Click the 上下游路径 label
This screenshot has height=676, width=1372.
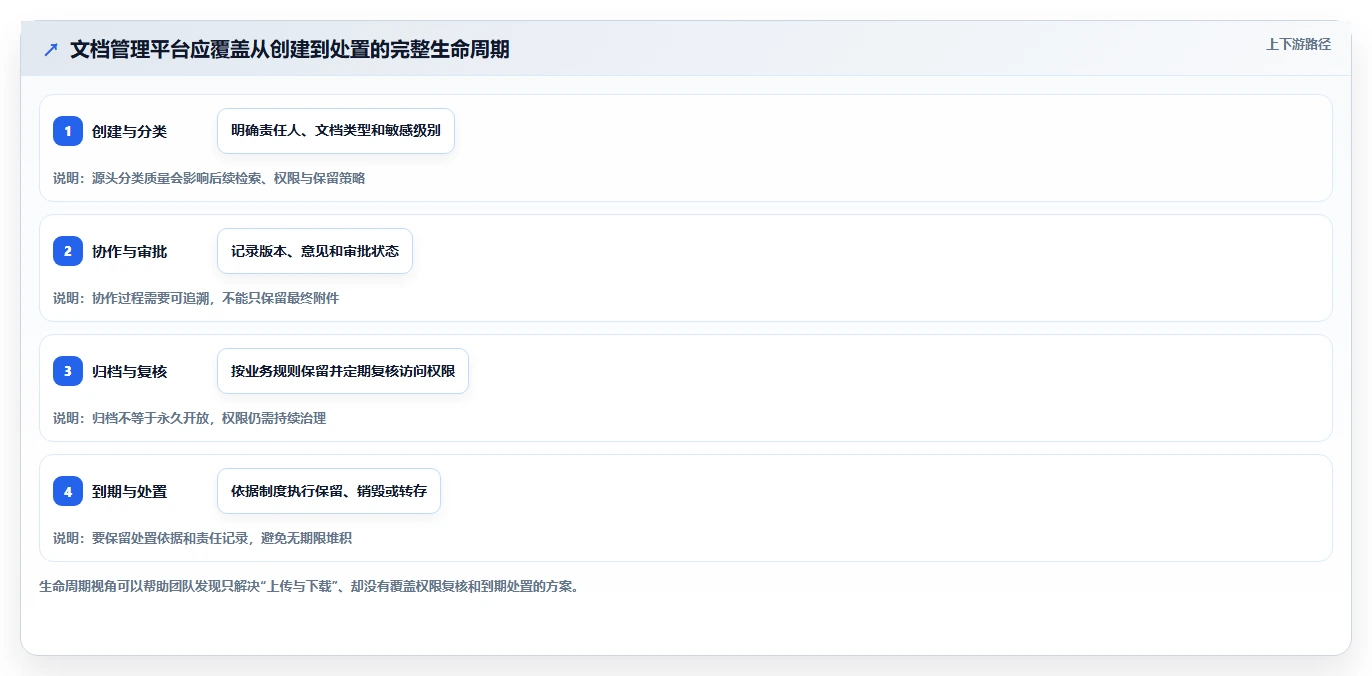[x=1298, y=44]
